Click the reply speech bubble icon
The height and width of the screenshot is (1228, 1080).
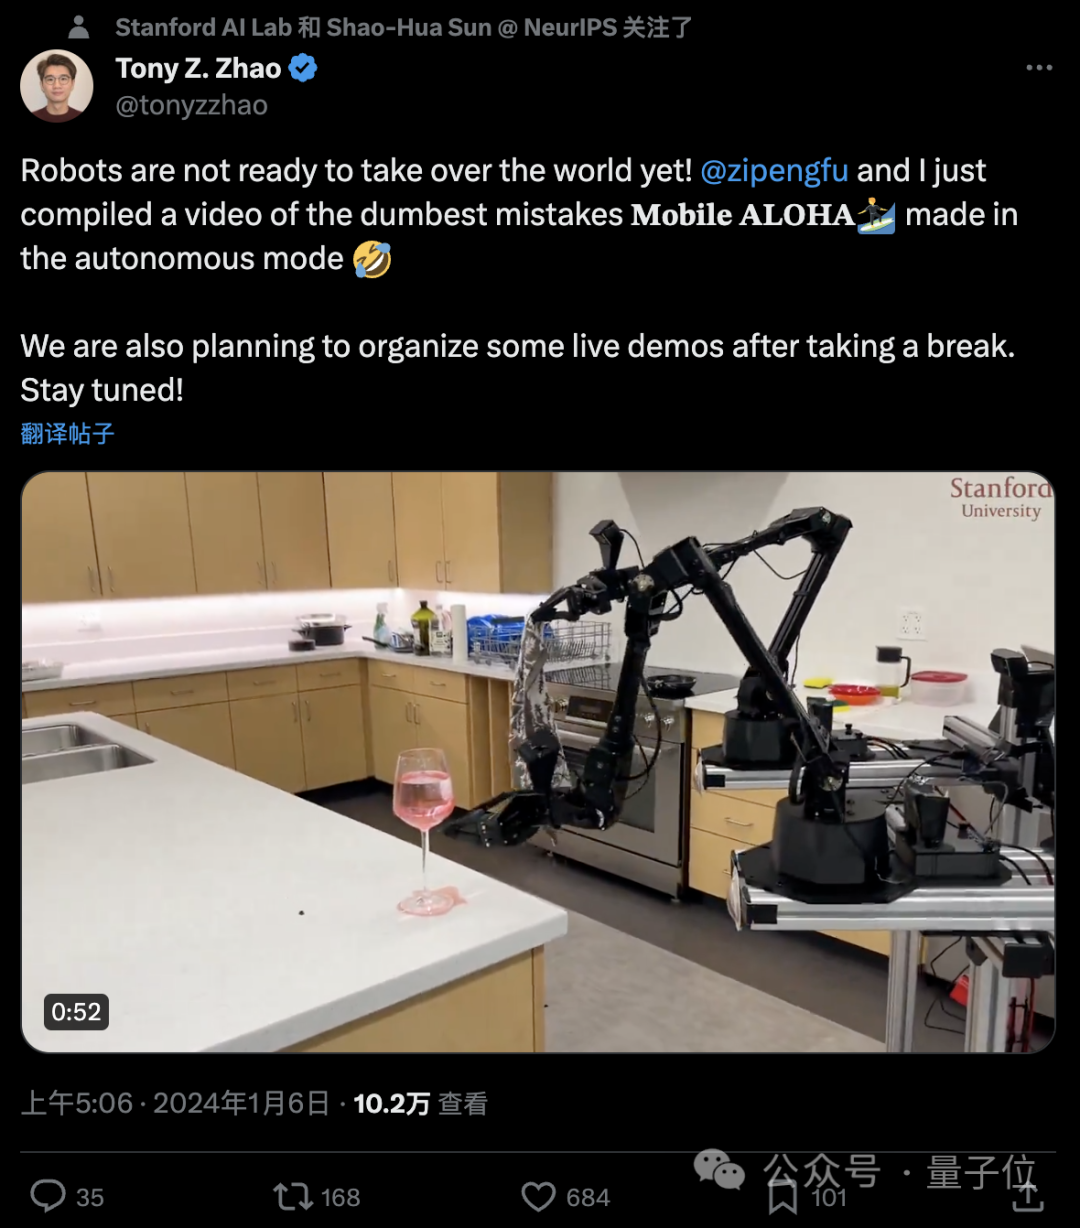coord(47,1196)
